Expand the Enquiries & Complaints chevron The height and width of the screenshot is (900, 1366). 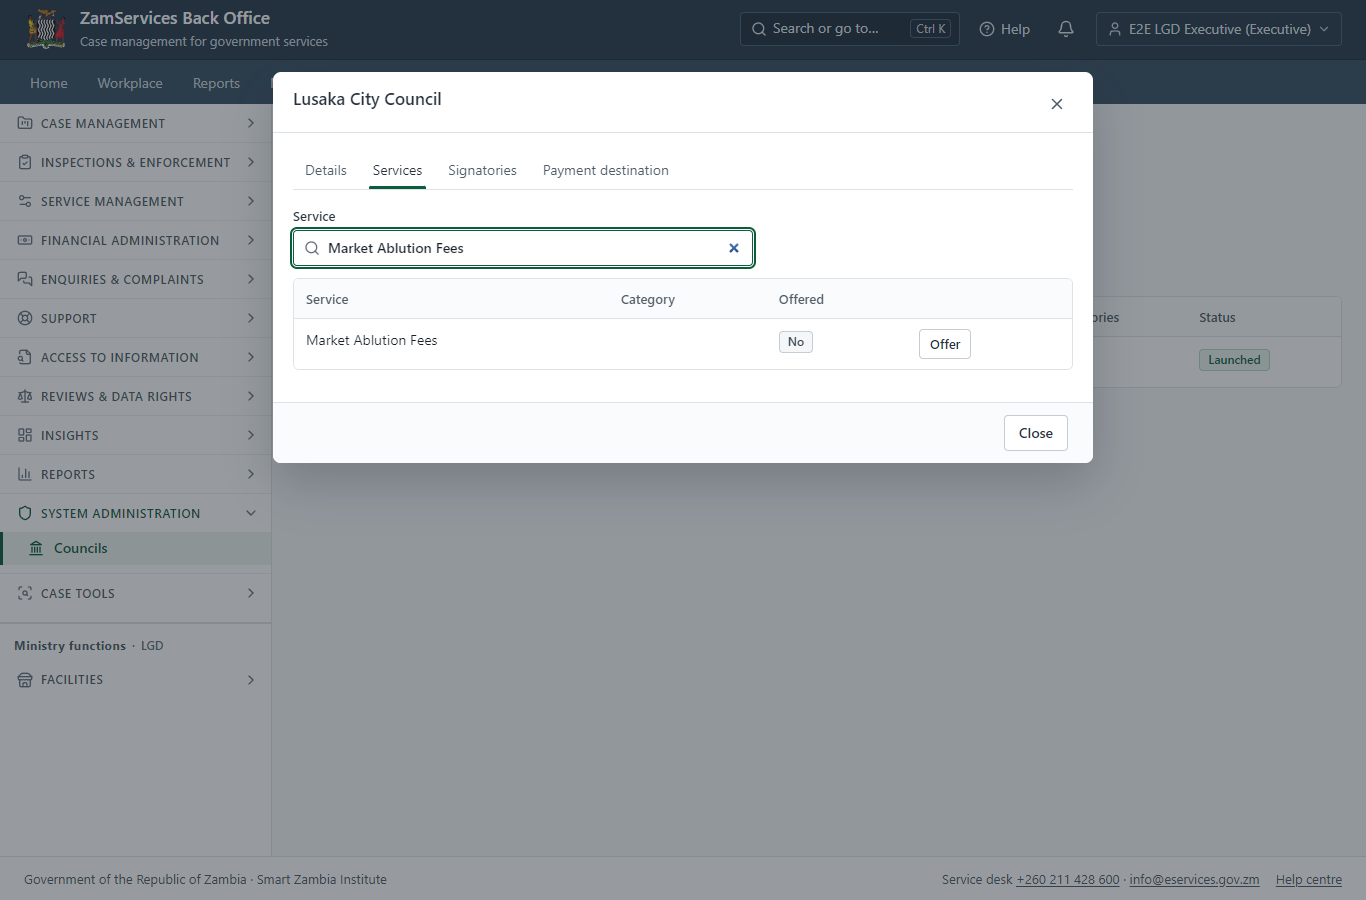(250, 279)
